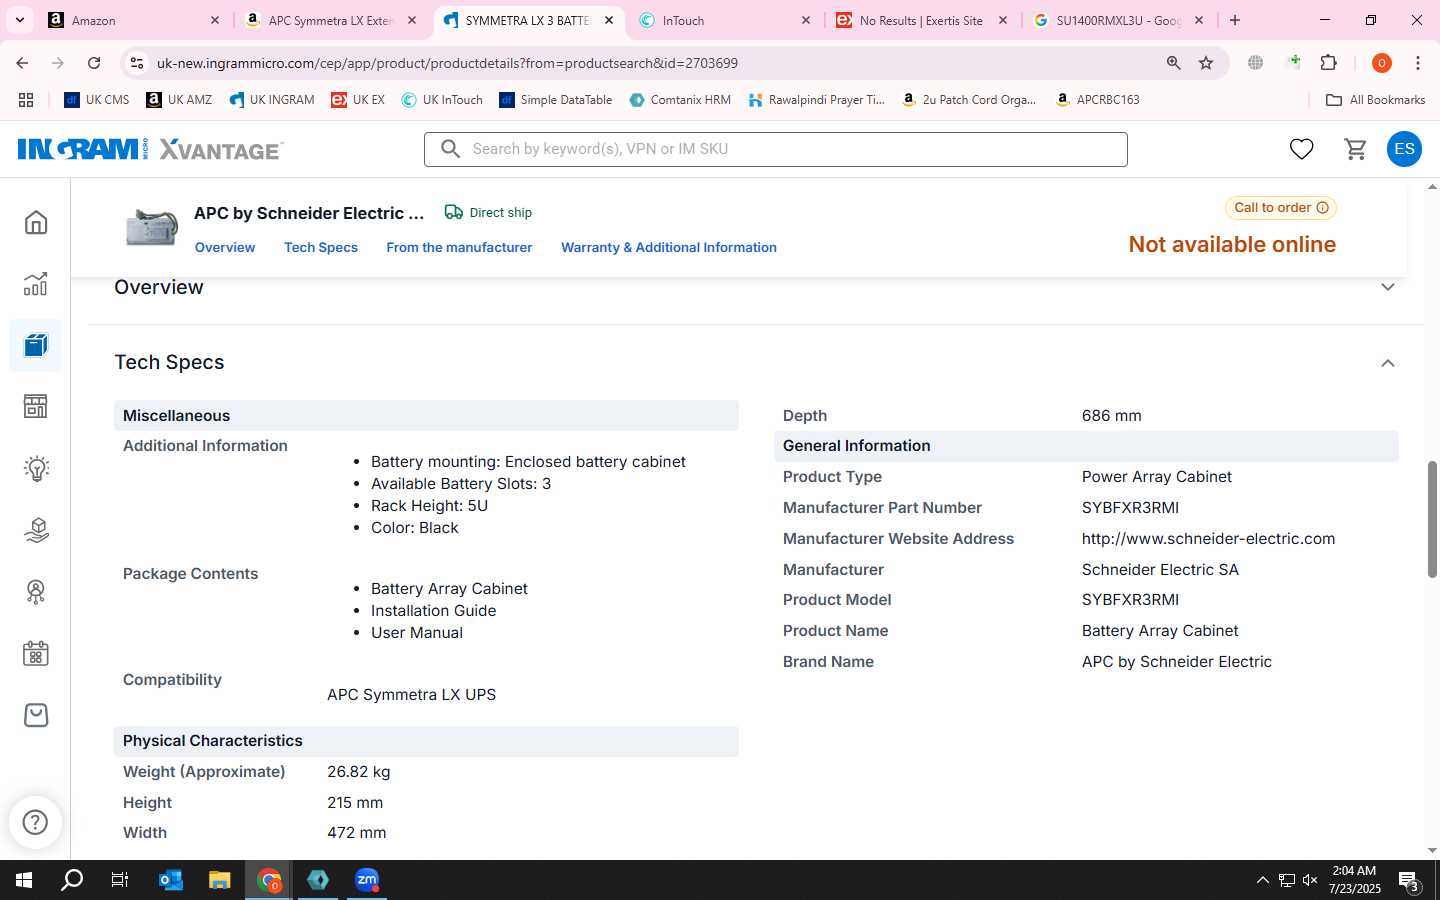This screenshot has height=900, width=1440.
Task: Open the Home icon in left sidebar
Action: pyautogui.click(x=36, y=222)
